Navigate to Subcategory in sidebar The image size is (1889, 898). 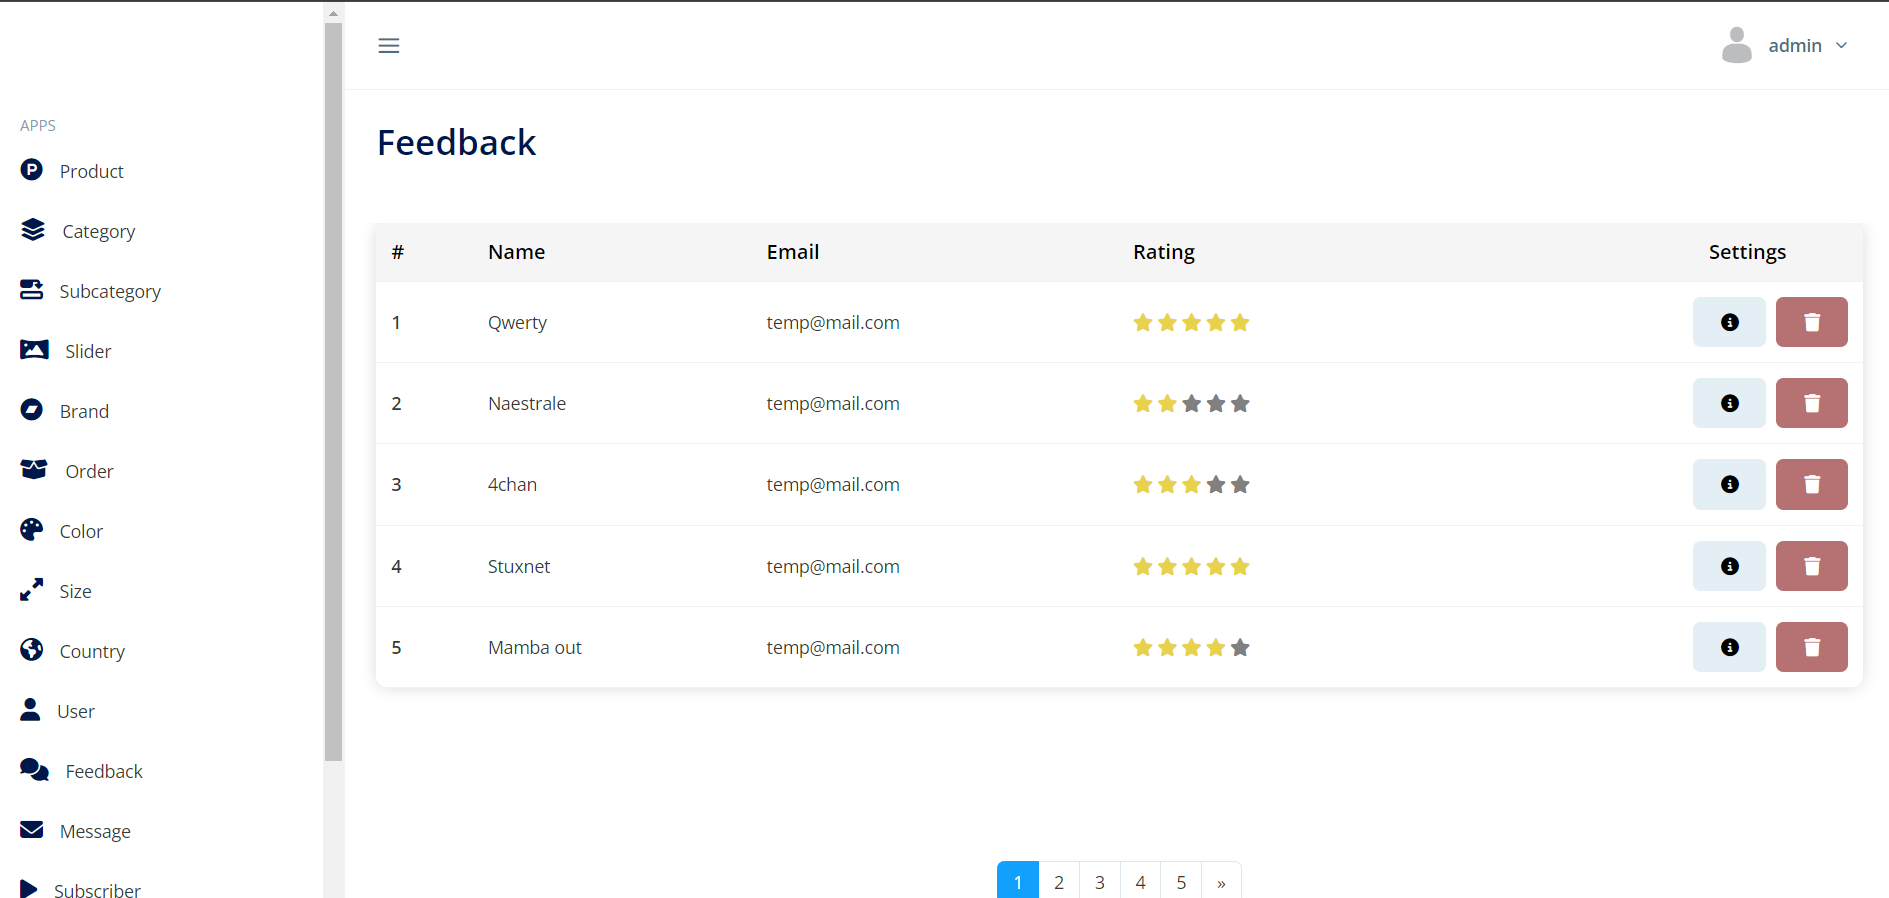coord(109,291)
